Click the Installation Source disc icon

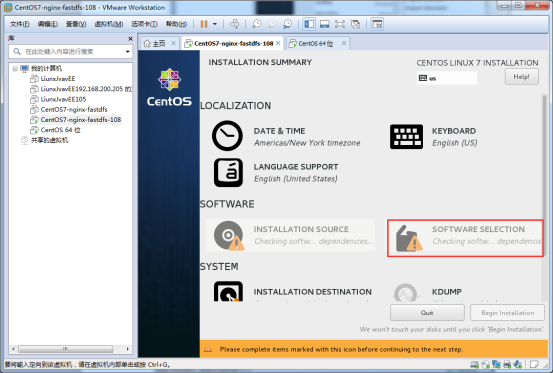[229, 235]
